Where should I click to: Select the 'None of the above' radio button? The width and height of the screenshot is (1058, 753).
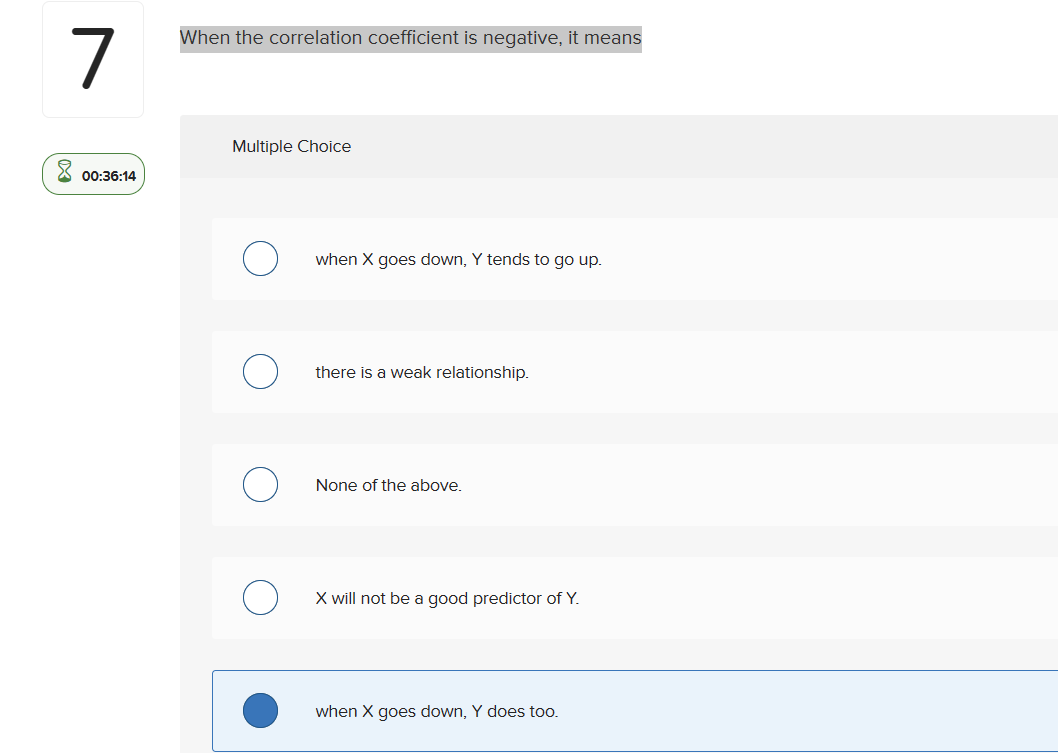260,484
